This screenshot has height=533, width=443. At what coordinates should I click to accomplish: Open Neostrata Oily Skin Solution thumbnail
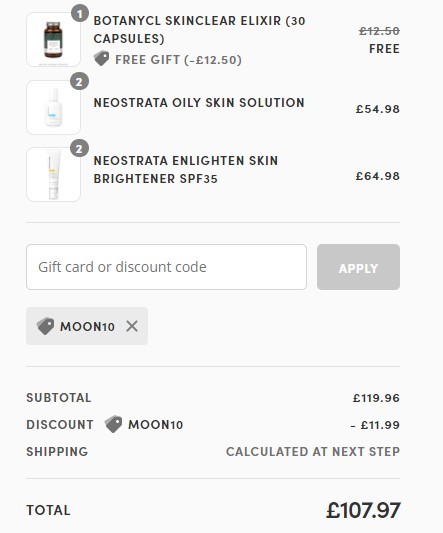53,107
